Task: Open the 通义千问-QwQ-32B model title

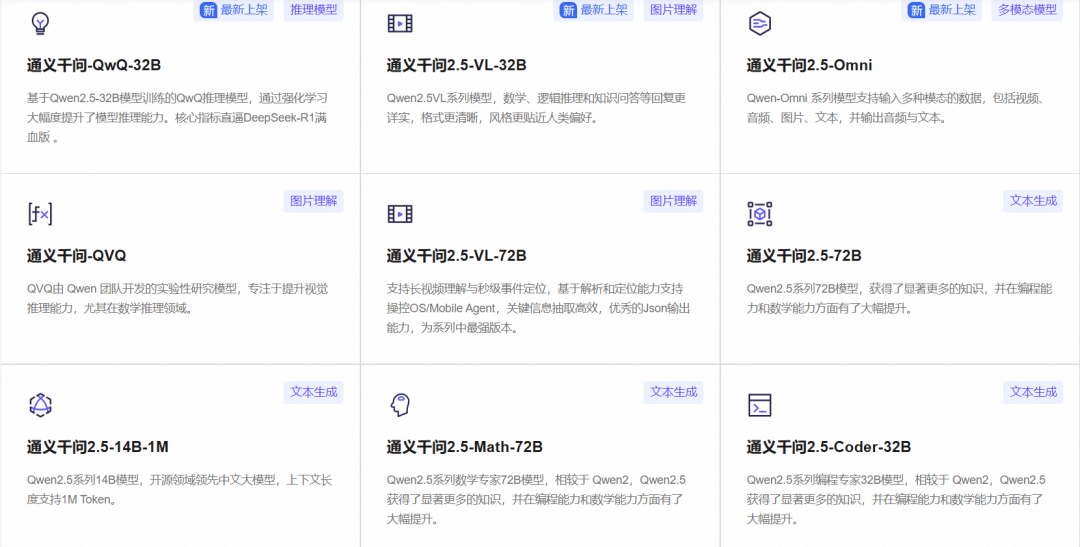Action: tap(94, 65)
